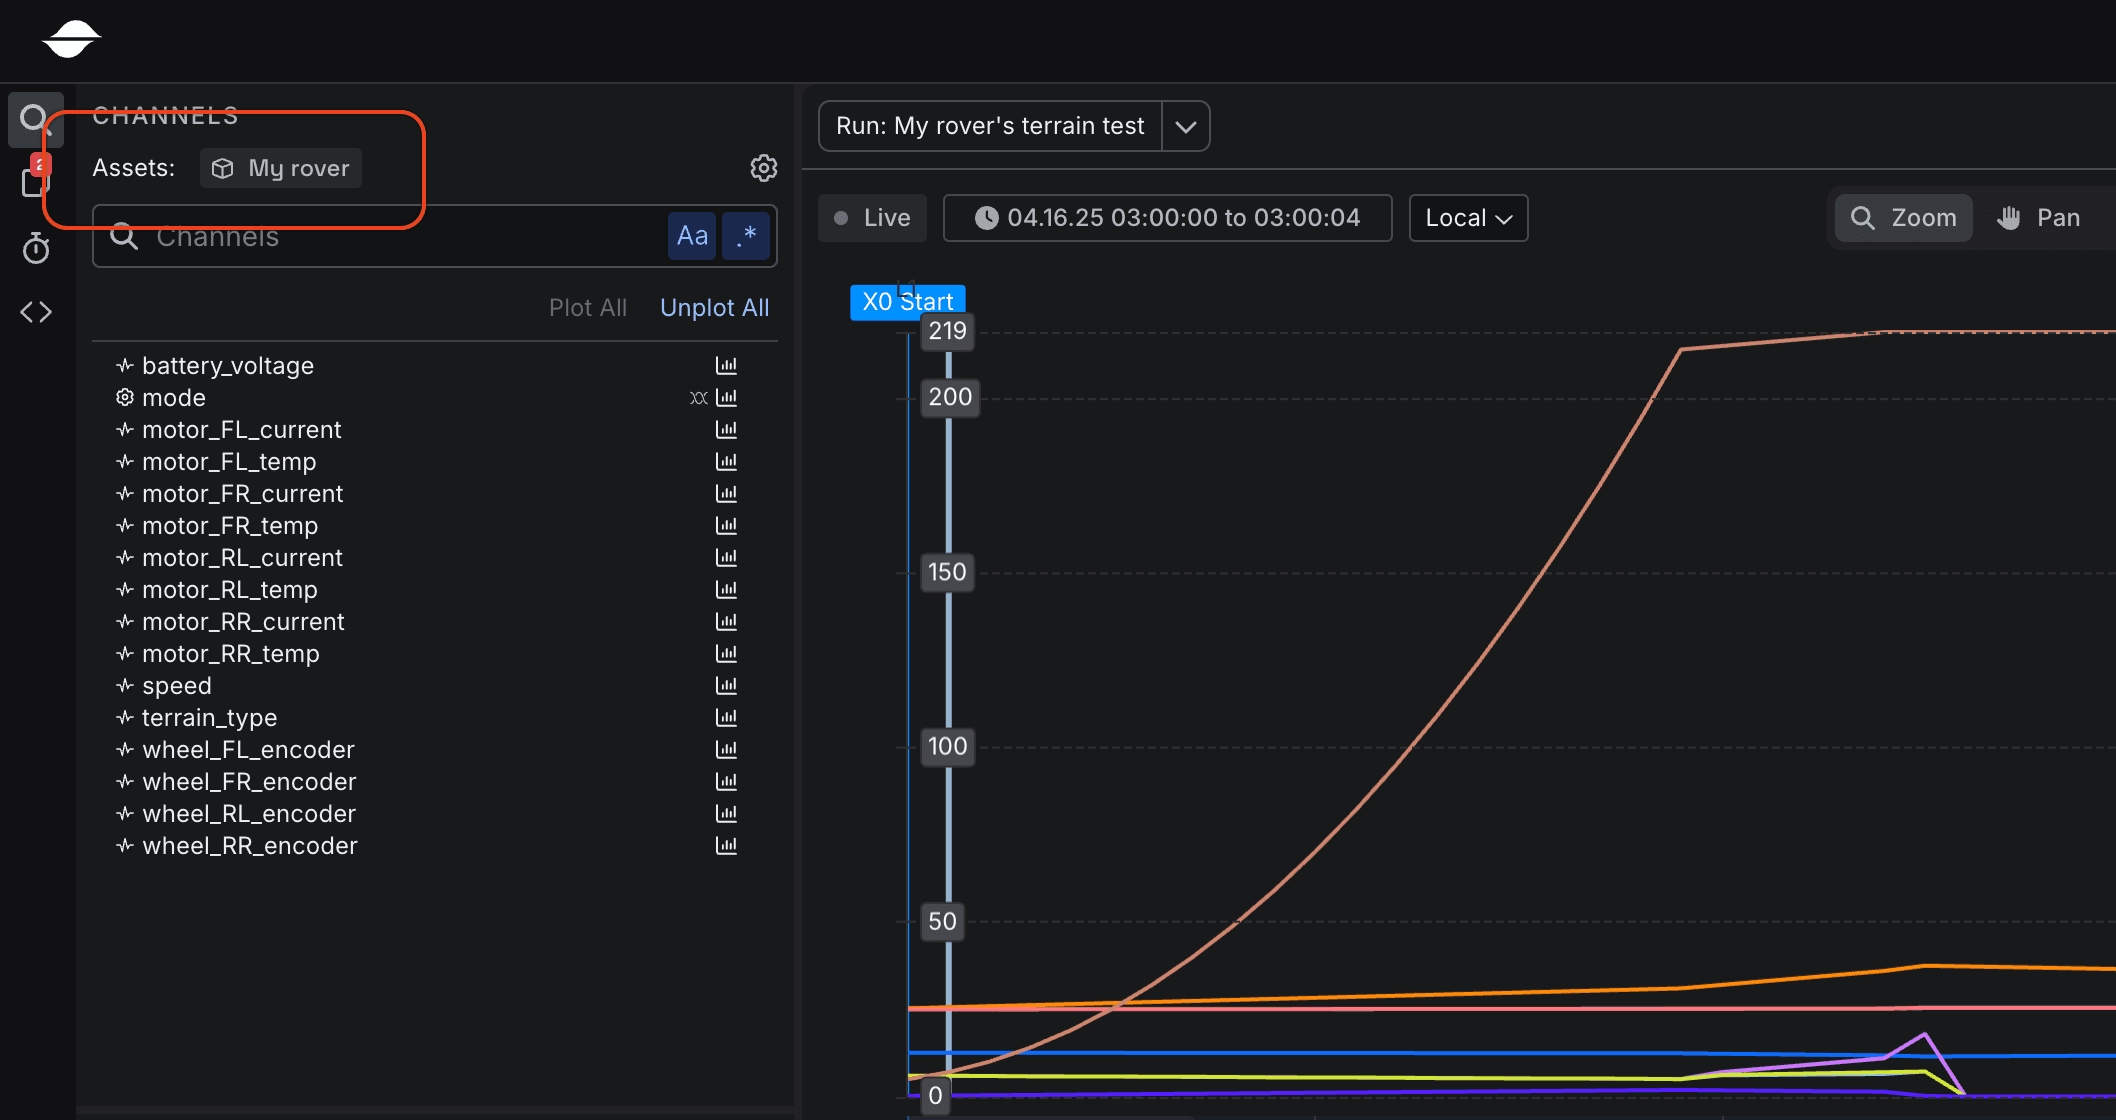Click the 200 y-axis tick label
The image size is (2116, 1120).
[x=950, y=397]
